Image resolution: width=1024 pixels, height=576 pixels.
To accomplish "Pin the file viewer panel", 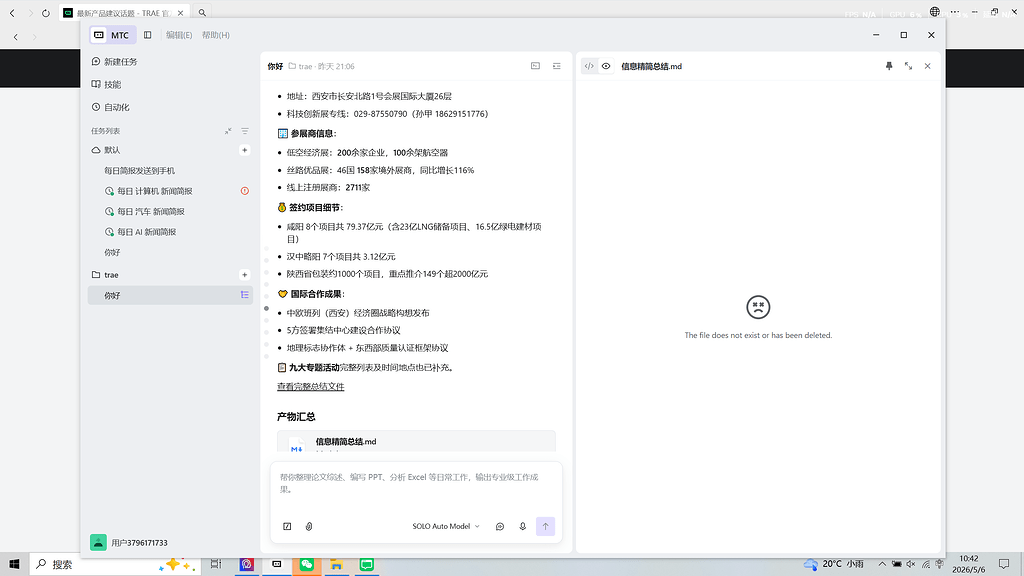I will click(x=889, y=66).
